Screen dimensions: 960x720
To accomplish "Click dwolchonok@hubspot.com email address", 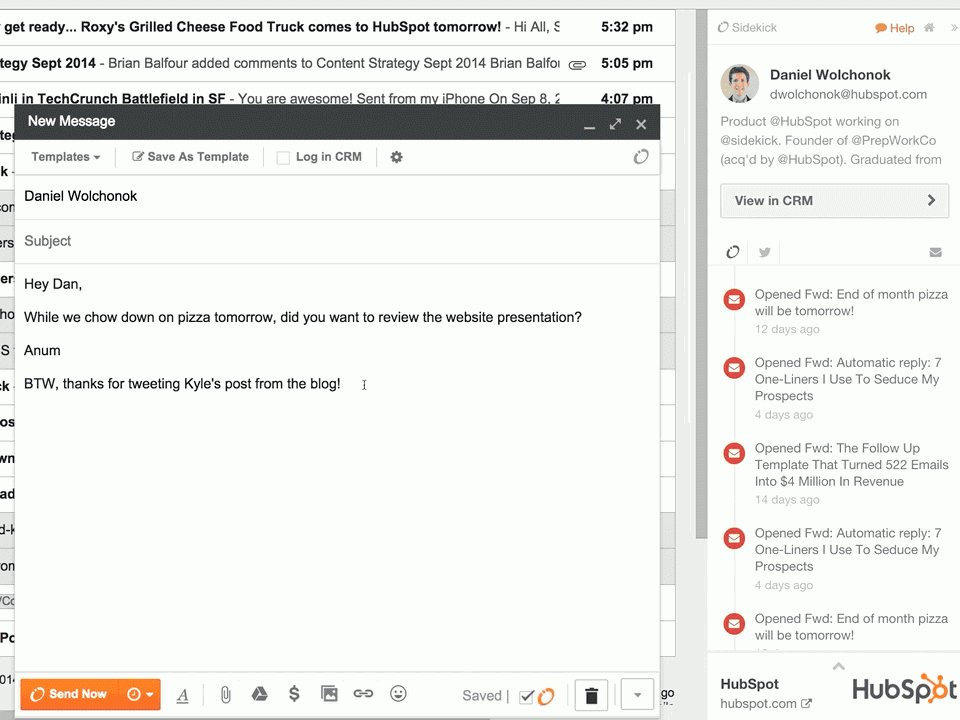I will pos(848,94).
